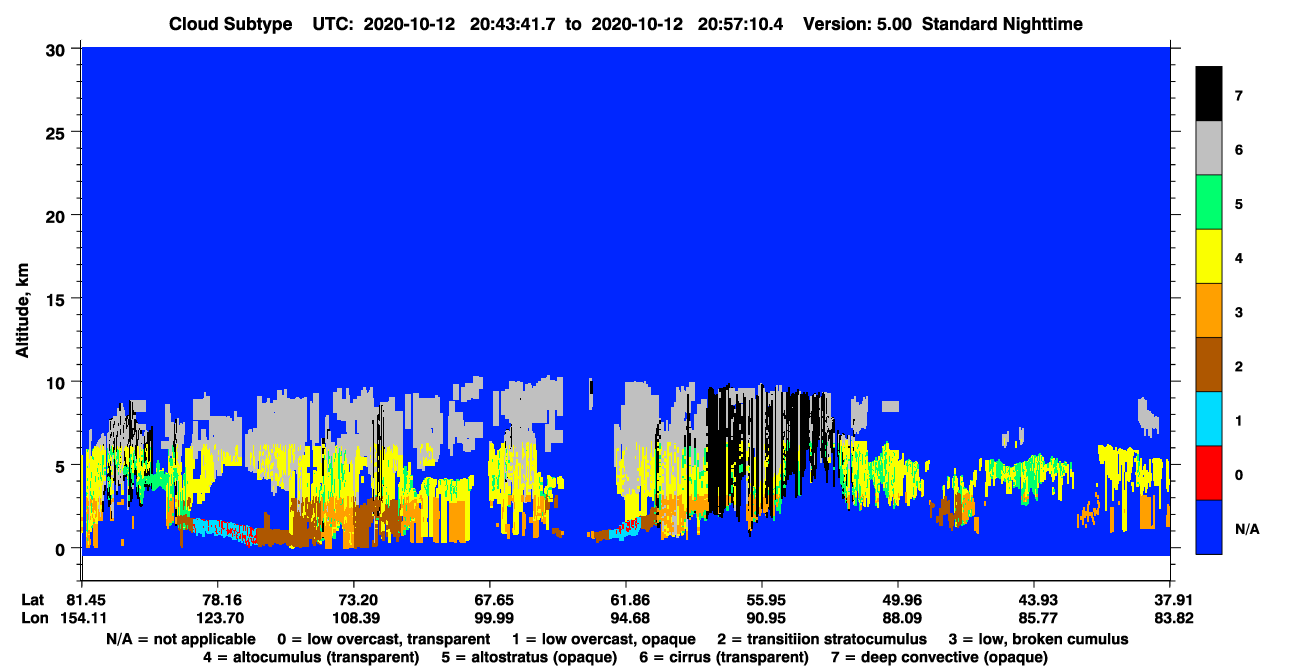Click the gray colorbar swatch for value 6
Viewport: 1300px width, 667px height.
click(x=1209, y=149)
